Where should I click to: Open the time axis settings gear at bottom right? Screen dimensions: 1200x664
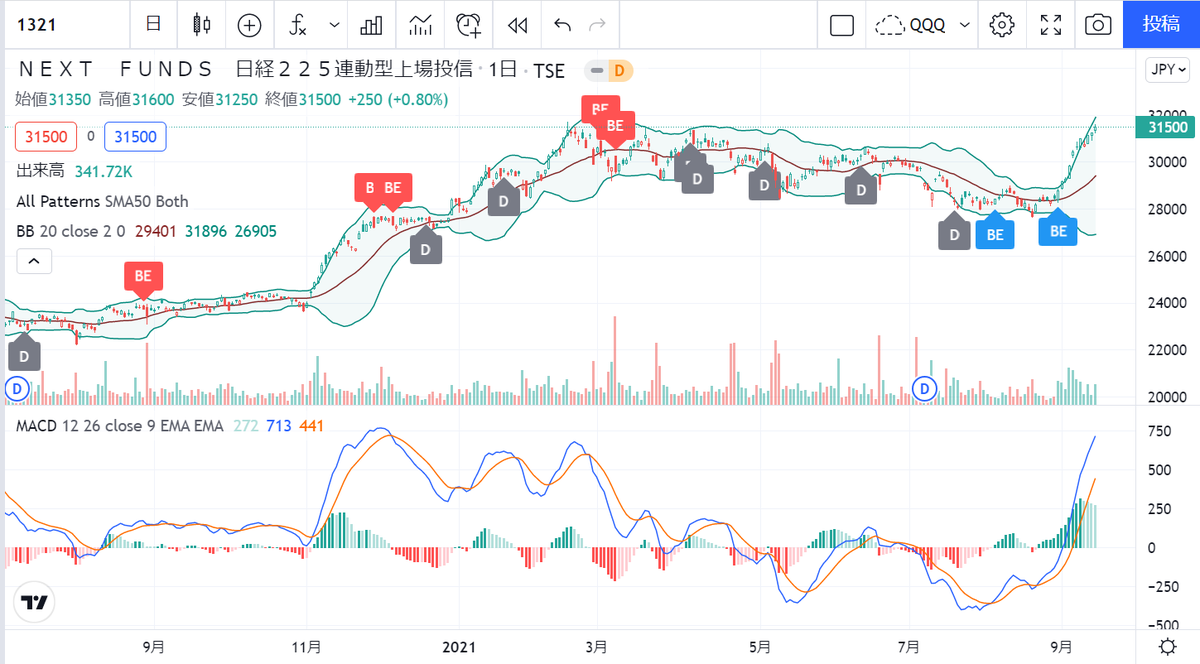click(x=1167, y=646)
